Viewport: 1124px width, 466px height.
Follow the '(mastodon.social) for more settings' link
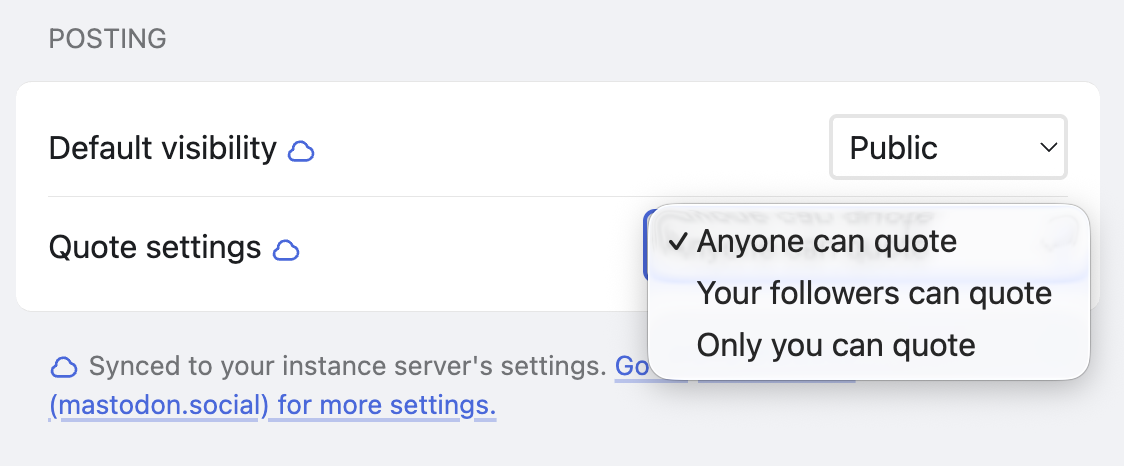tap(272, 406)
